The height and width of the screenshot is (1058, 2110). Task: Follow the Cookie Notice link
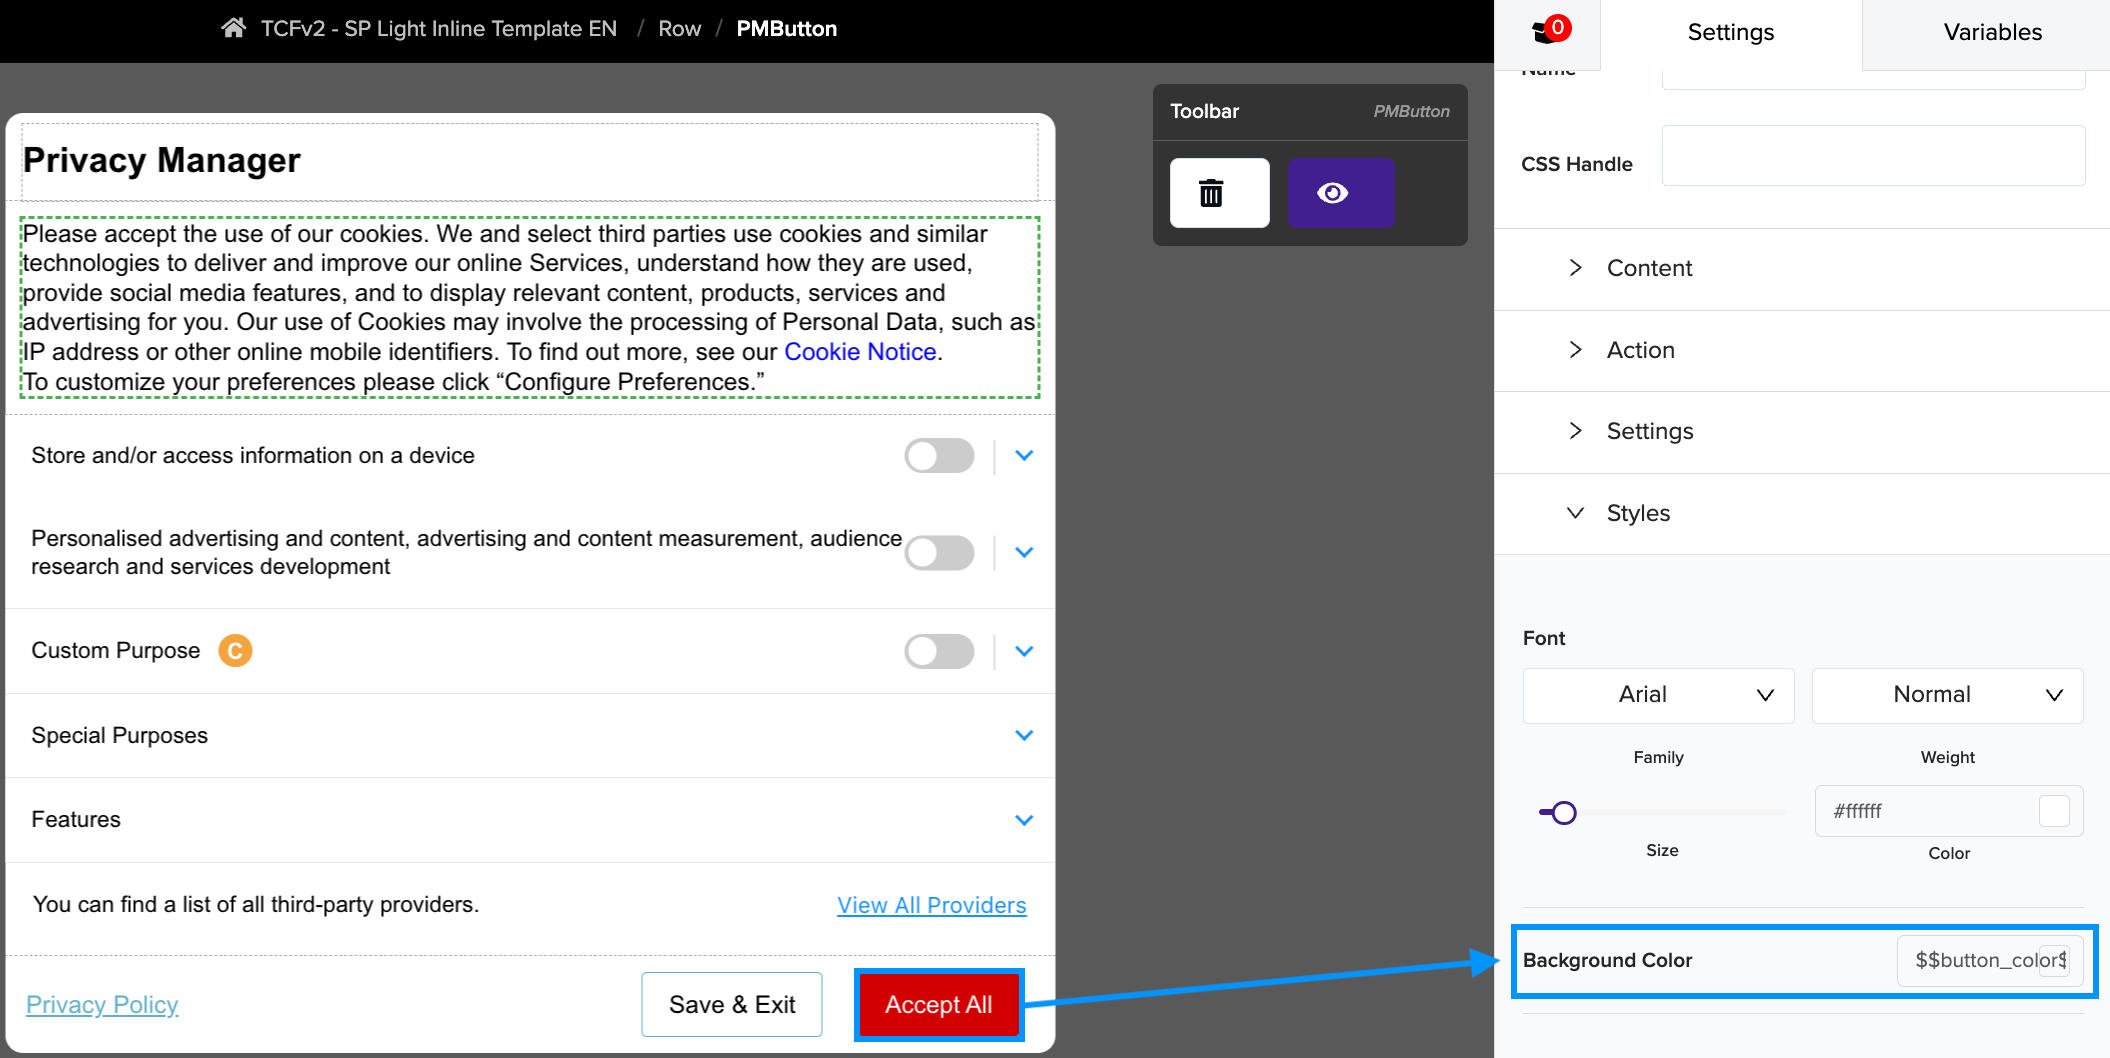pyautogui.click(x=860, y=352)
